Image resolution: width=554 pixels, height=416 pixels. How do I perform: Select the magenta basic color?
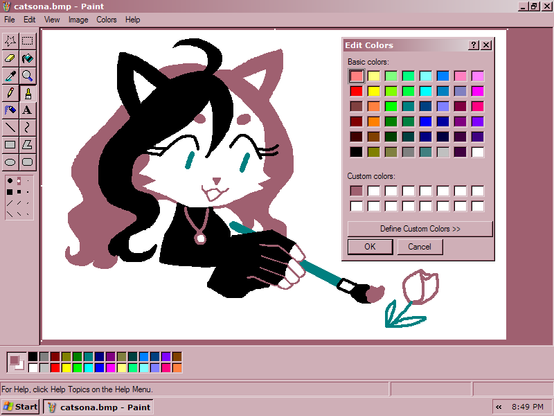477,91
